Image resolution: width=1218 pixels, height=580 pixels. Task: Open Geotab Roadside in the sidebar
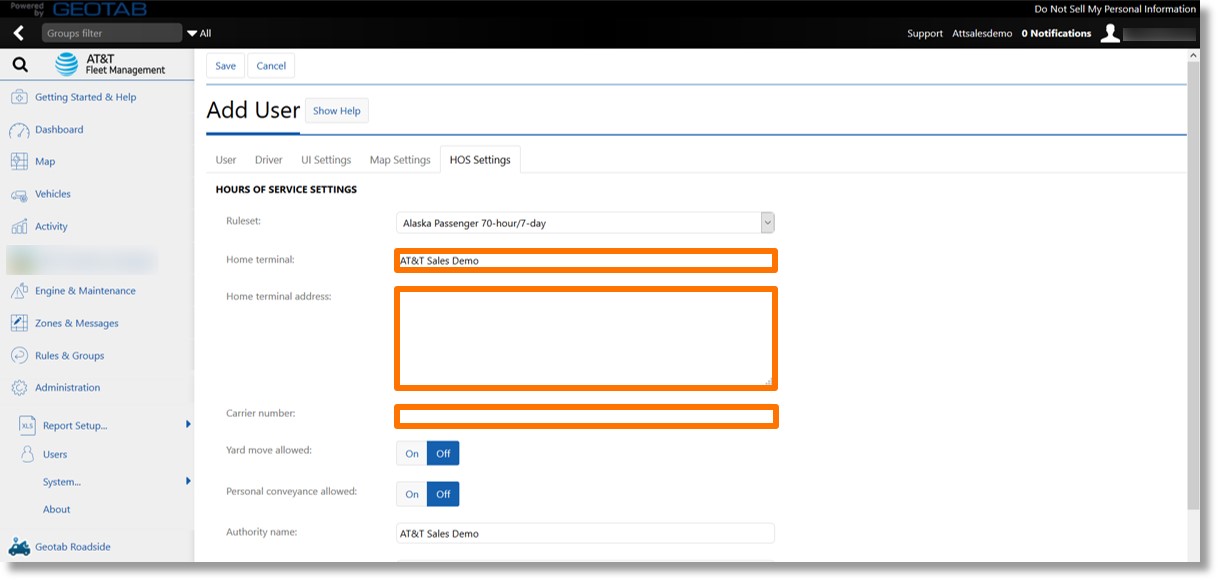point(73,547)
